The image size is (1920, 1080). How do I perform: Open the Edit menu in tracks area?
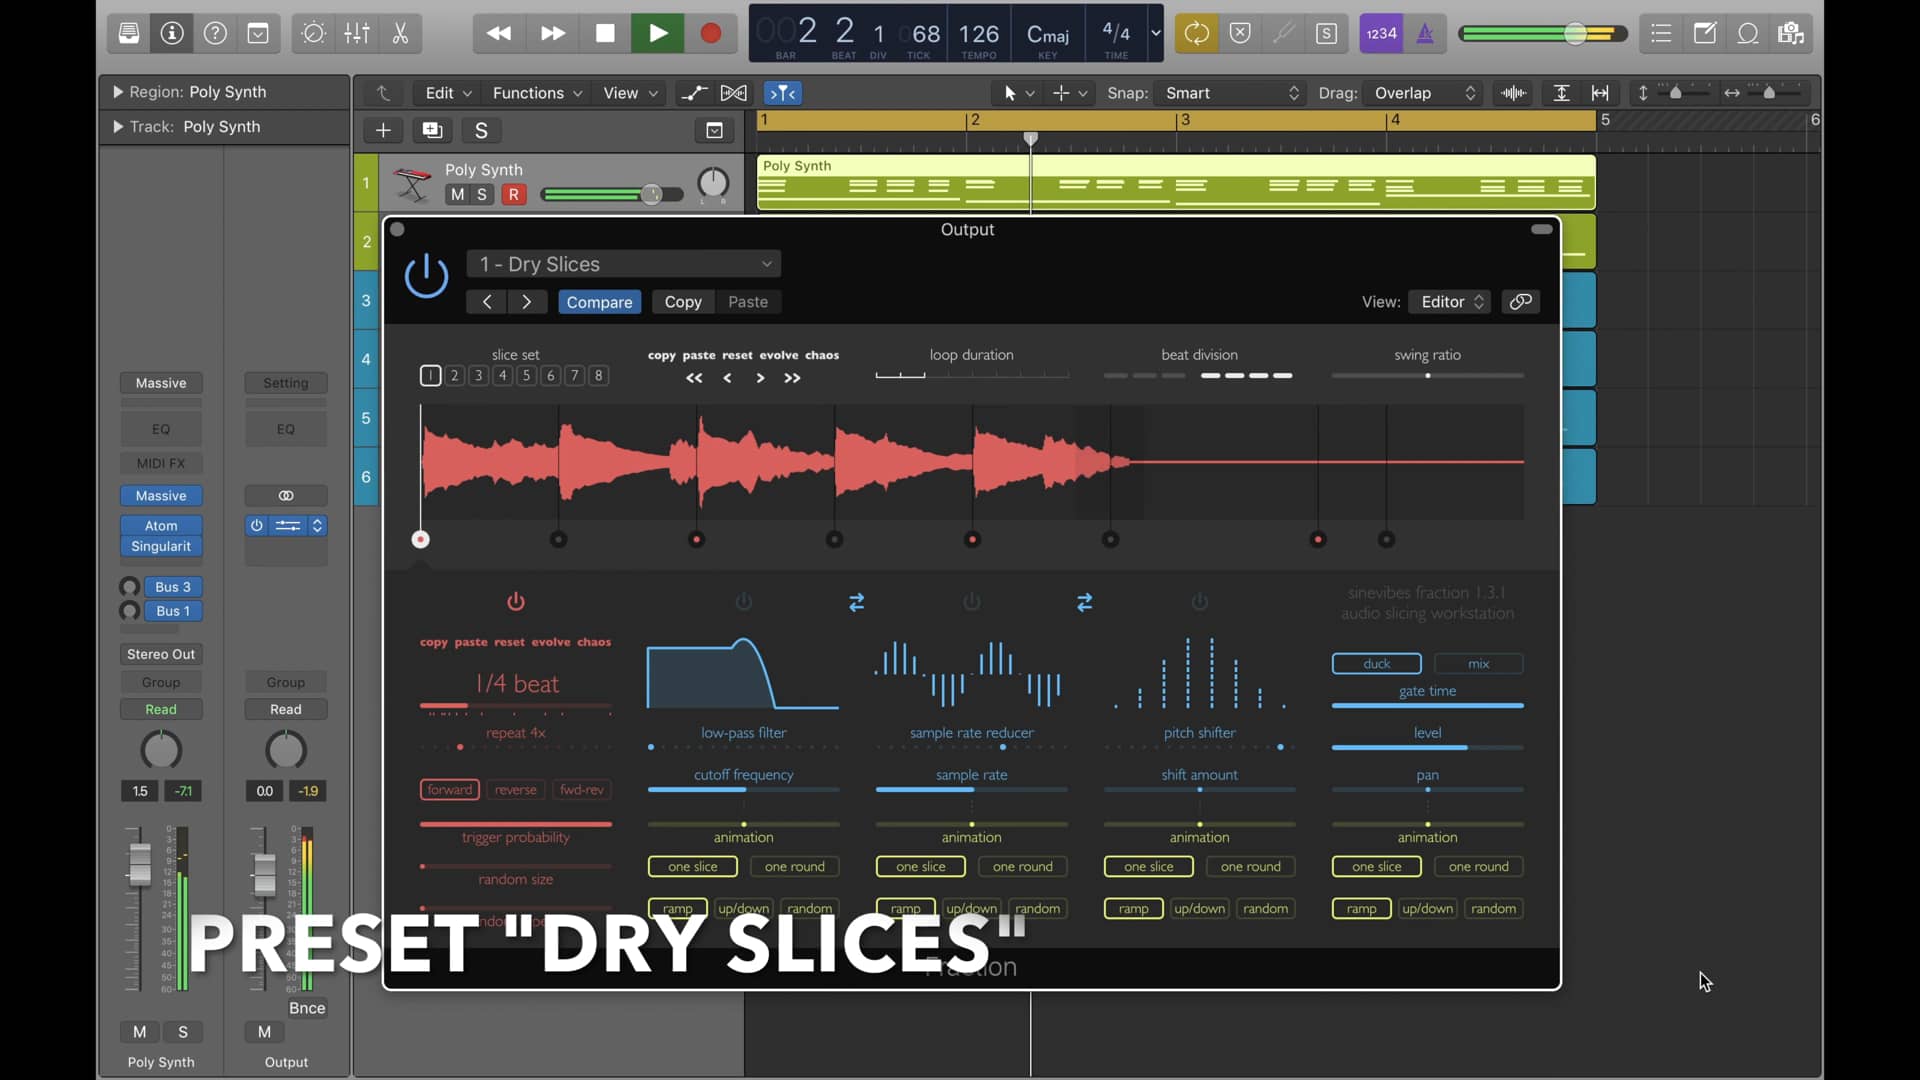[x=447, y=93]
